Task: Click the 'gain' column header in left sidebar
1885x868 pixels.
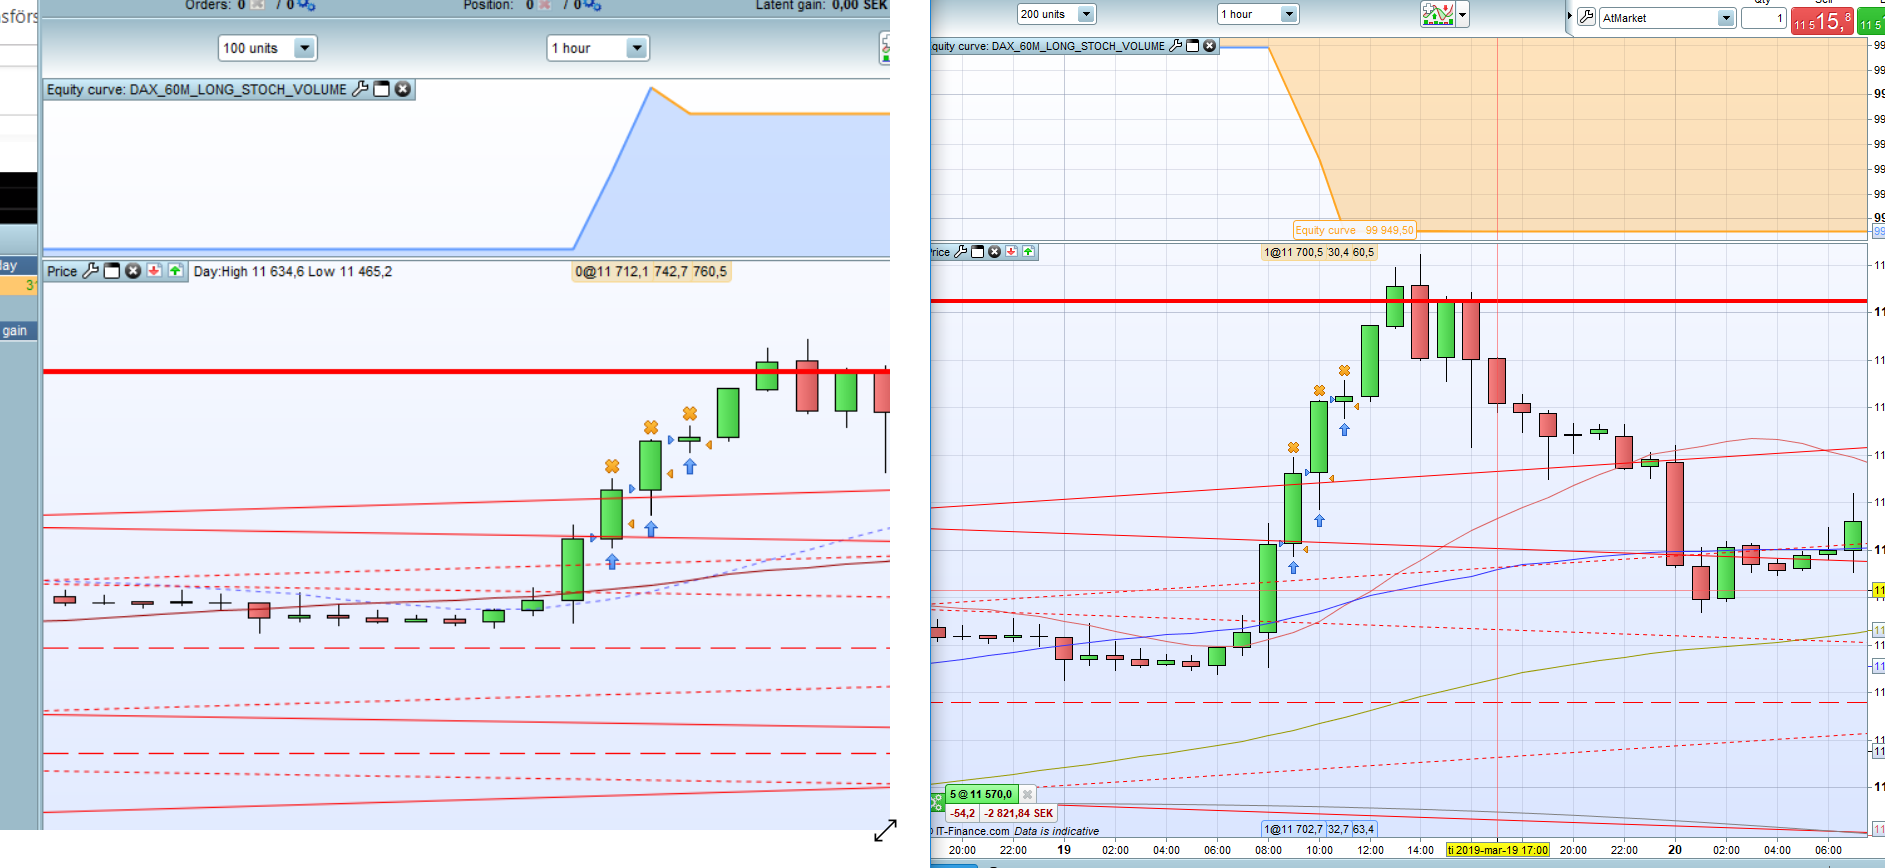Action: [15, 331]
